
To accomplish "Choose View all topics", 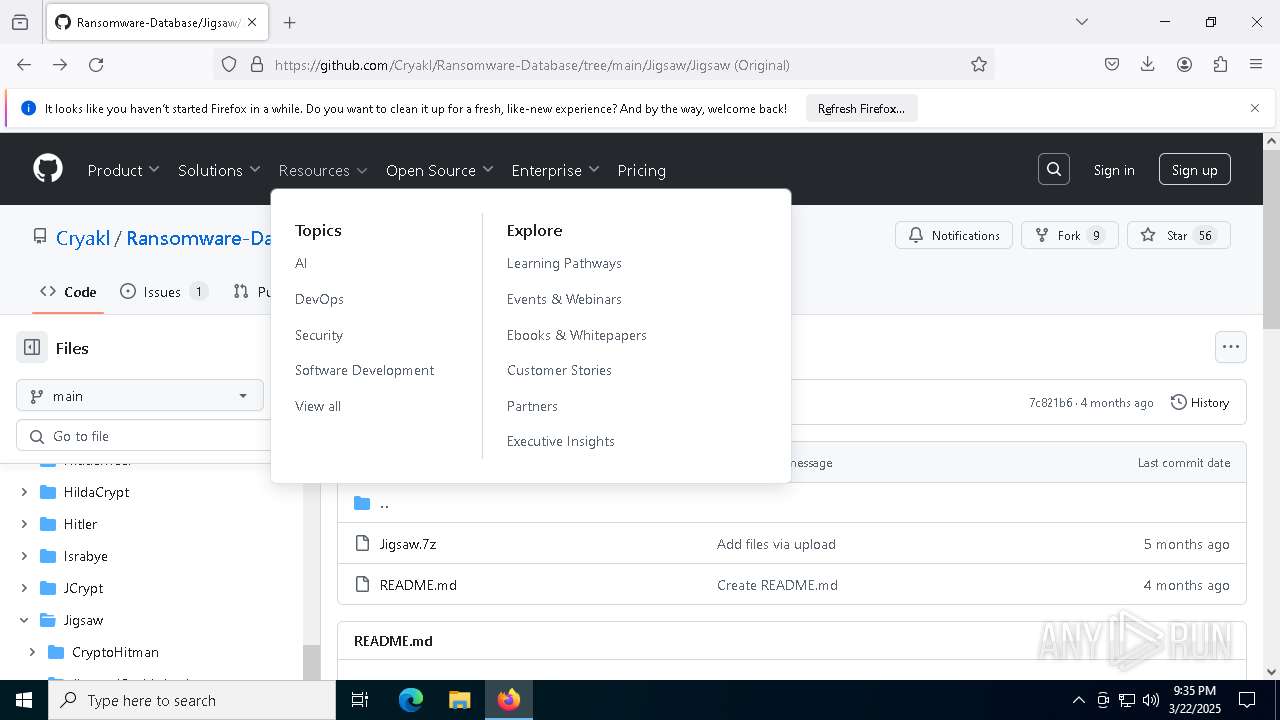I will pos(318,406).
